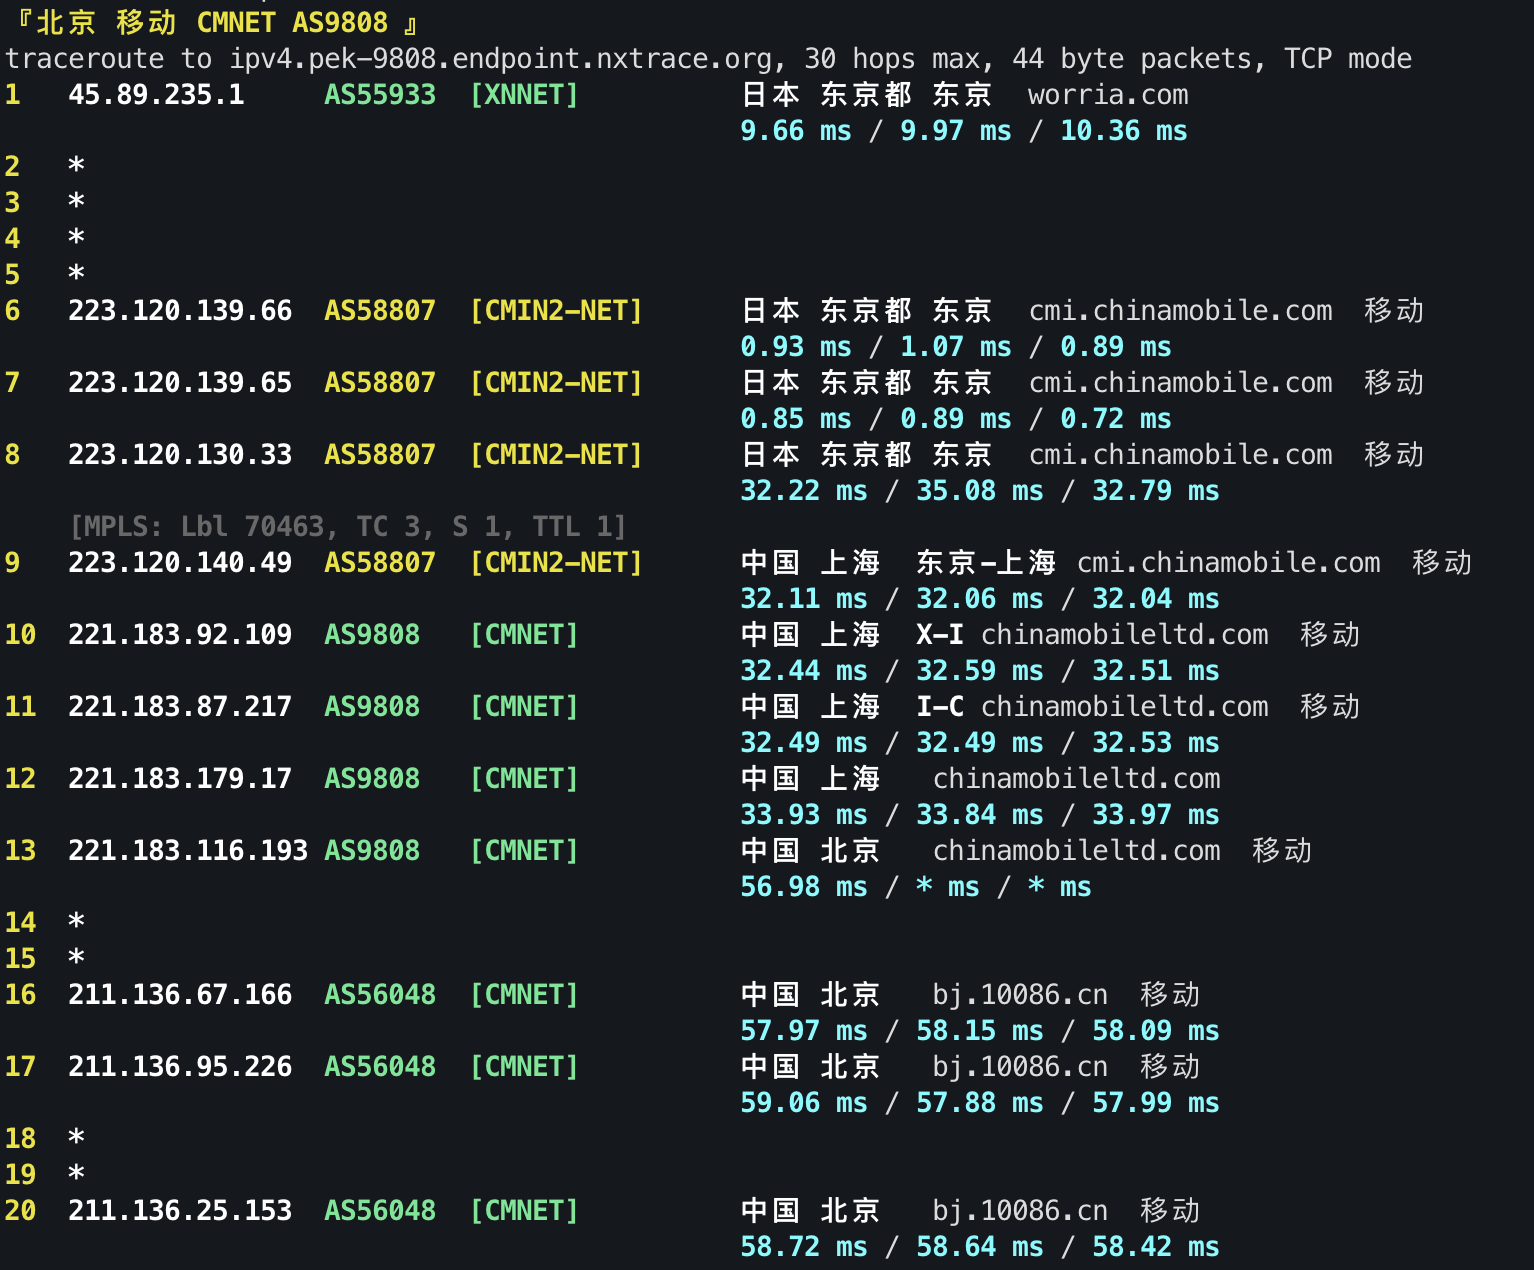This screenshot has width=1534, height=1270.
Task: Click IP 211.136.25.153 at hop 20
Action: 180,1211
